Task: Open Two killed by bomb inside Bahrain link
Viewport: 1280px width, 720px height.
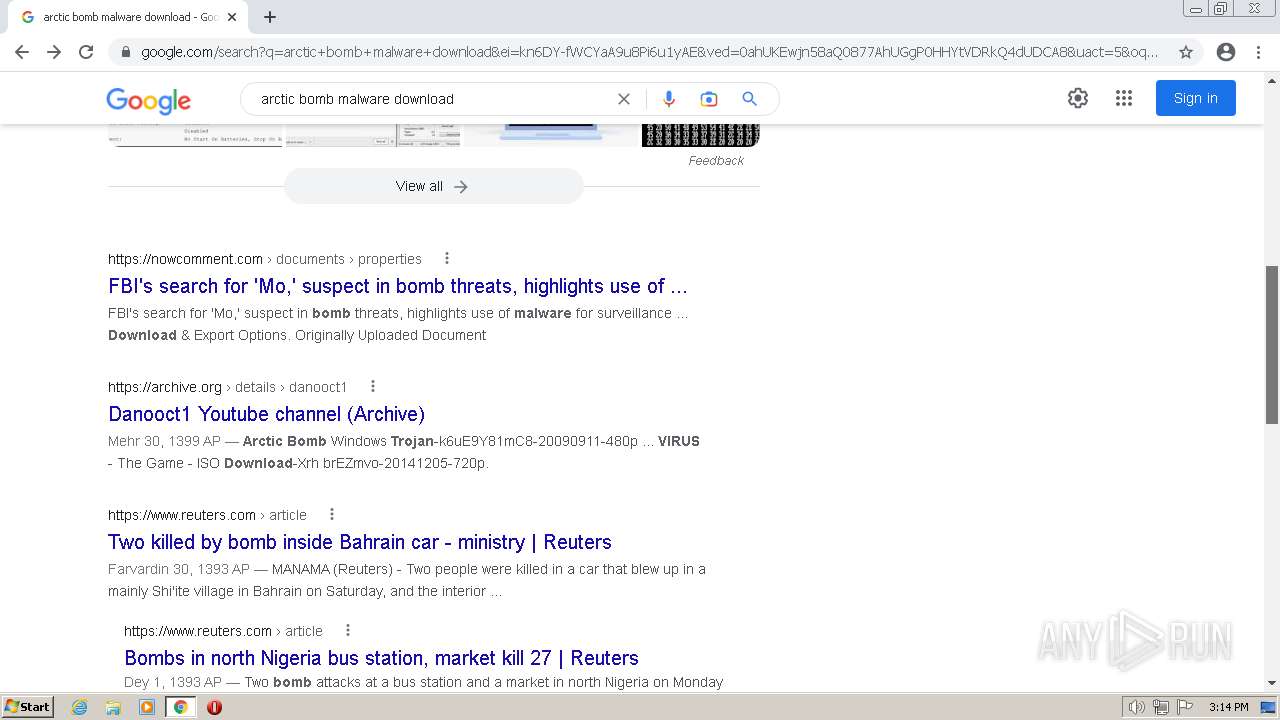Action: (x=360, y=542)
